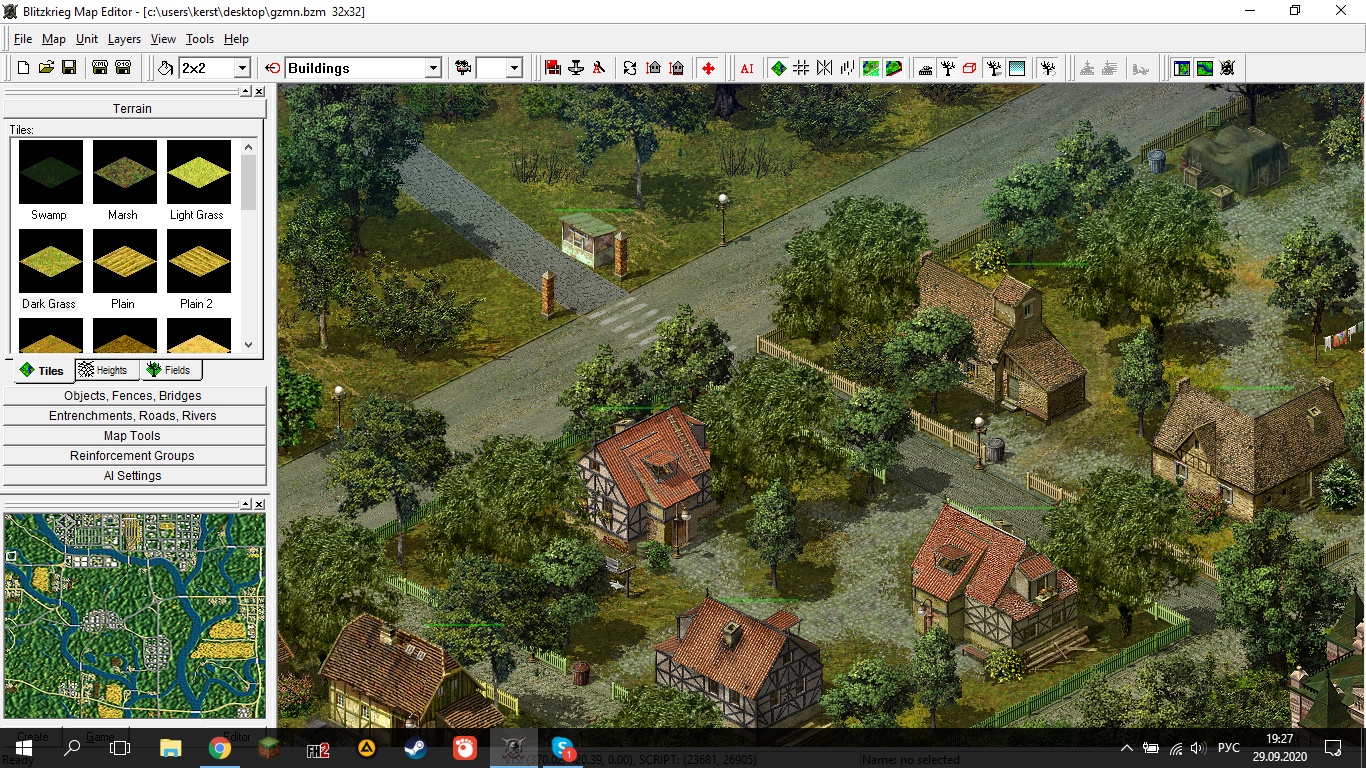The width and height of the screenshot is (1366, 768).
Task: Expand the Reinforcement Groups section
Action: pyautogui.click(x=133, y=456)
